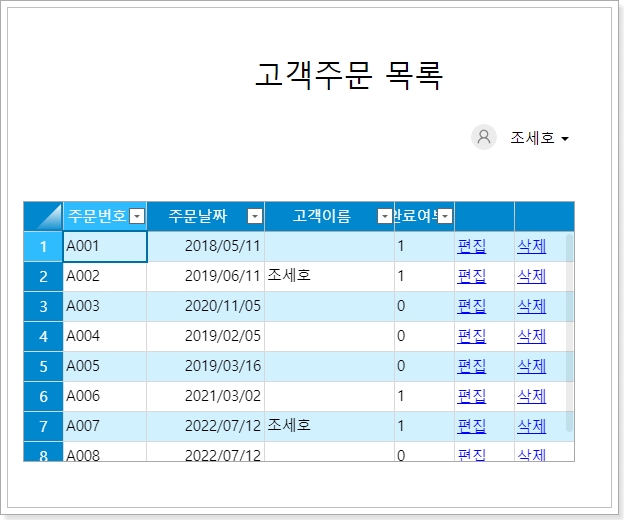Click 삭제 link for order A001
Image resolution: width=624 pixels, height=520 pixels.
tap(531, 246)
